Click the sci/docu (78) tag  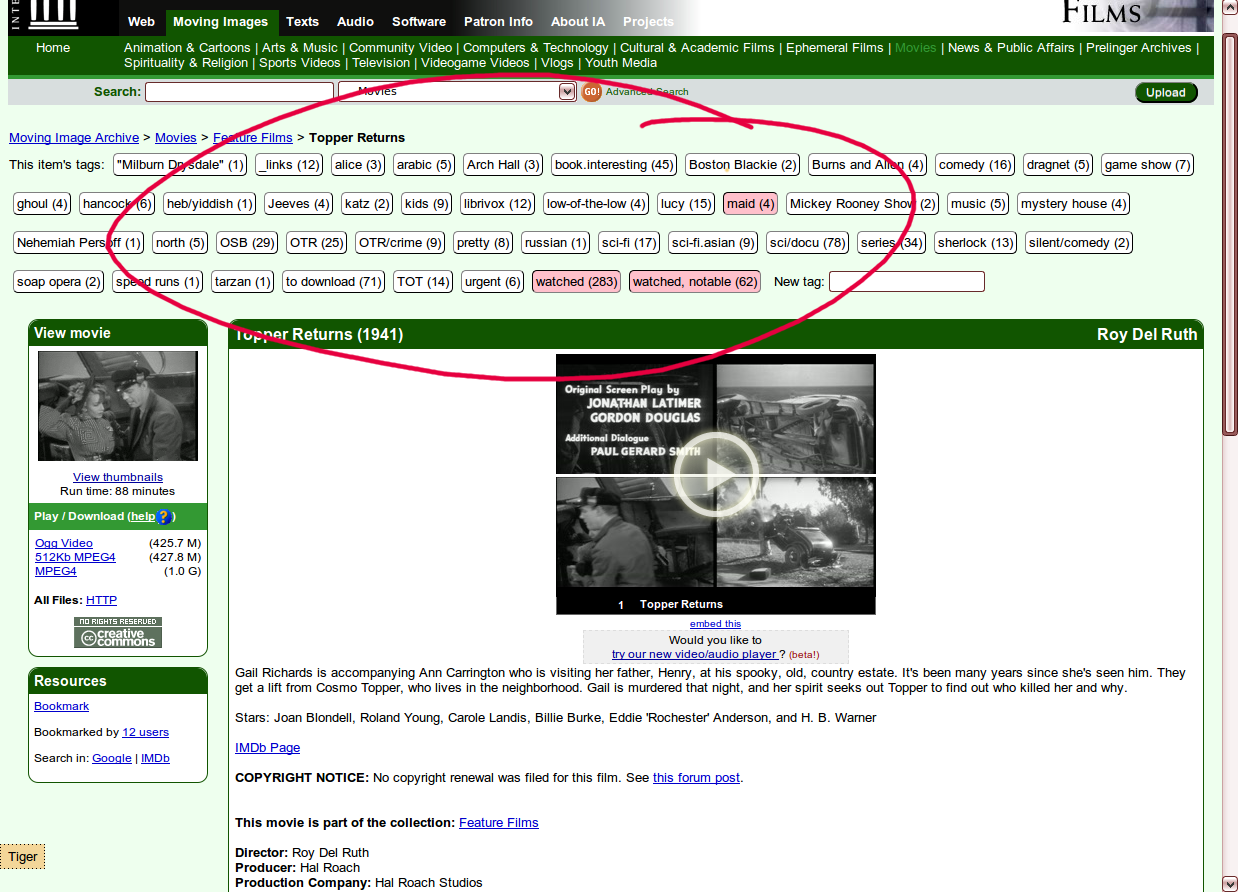click(808, 243)
